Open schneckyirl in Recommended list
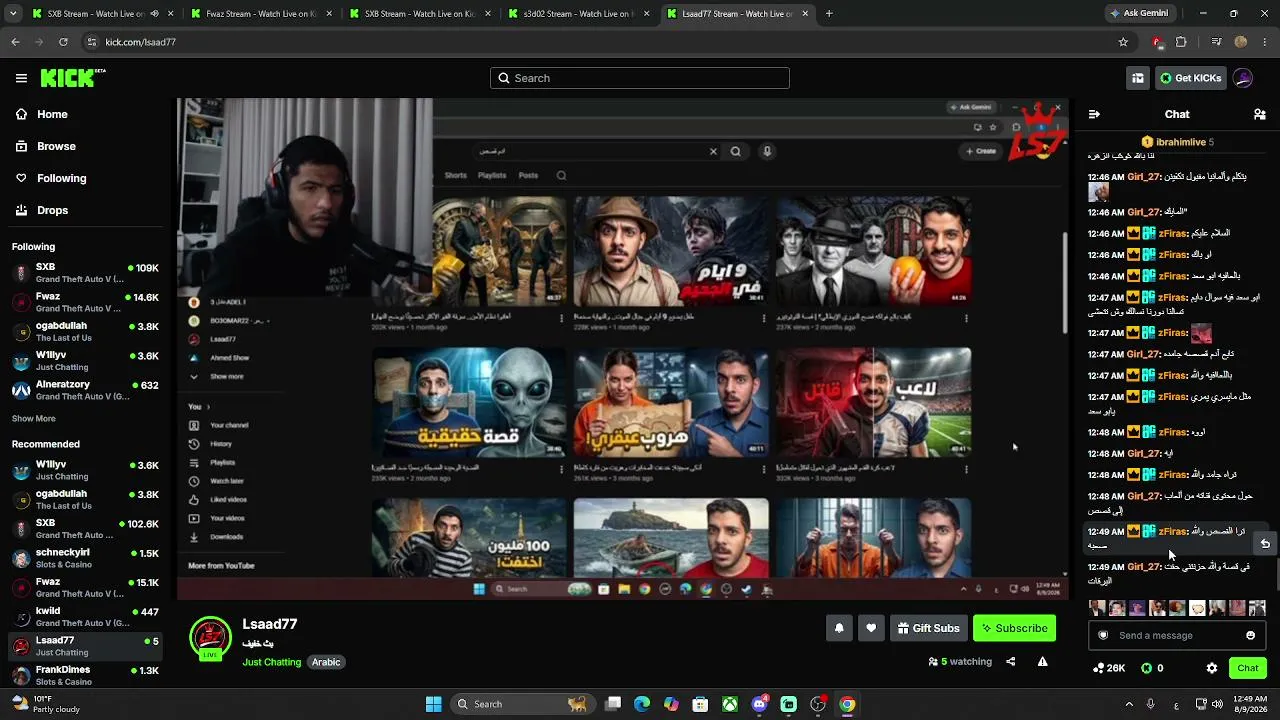Viewport: 1280px width, 720px height. (x=86, y=558)
